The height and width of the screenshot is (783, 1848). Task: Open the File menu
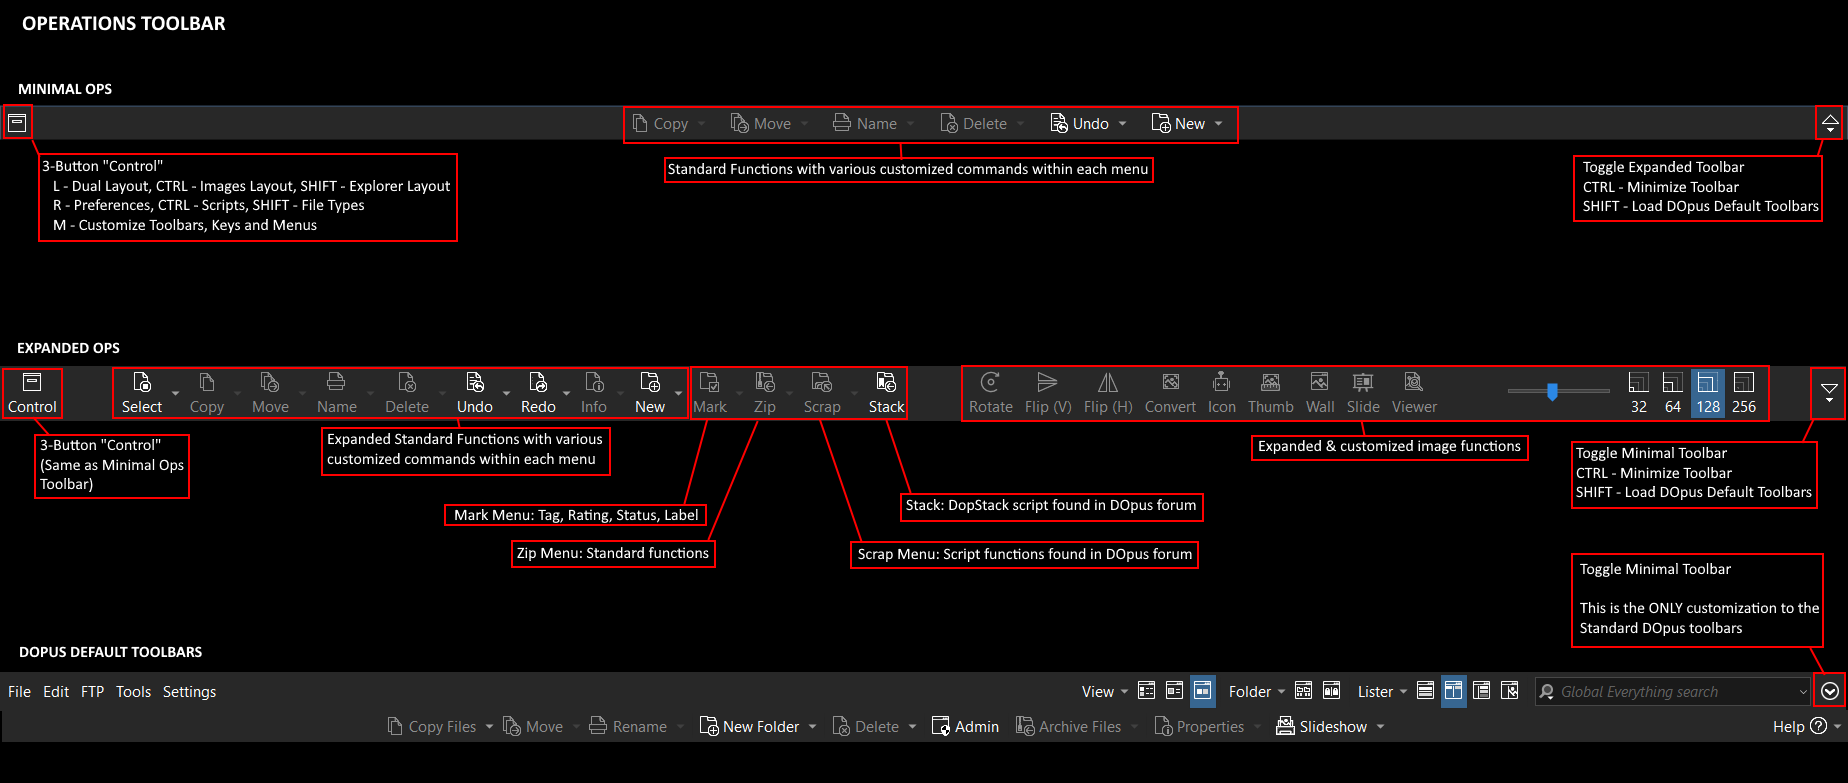point(19,692)
